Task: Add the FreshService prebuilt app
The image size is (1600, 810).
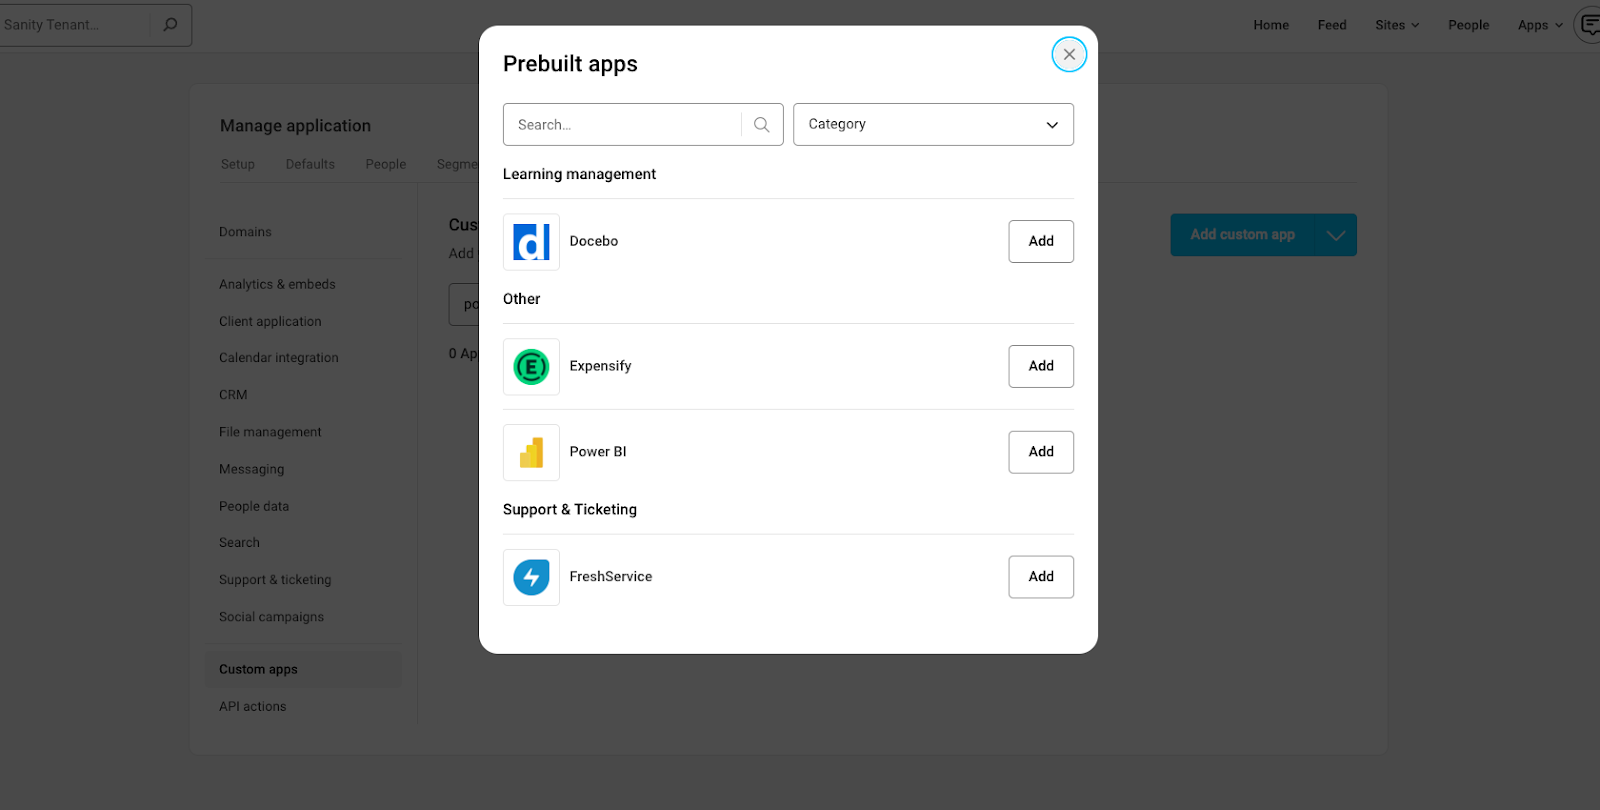Action: click(1041, 577)
